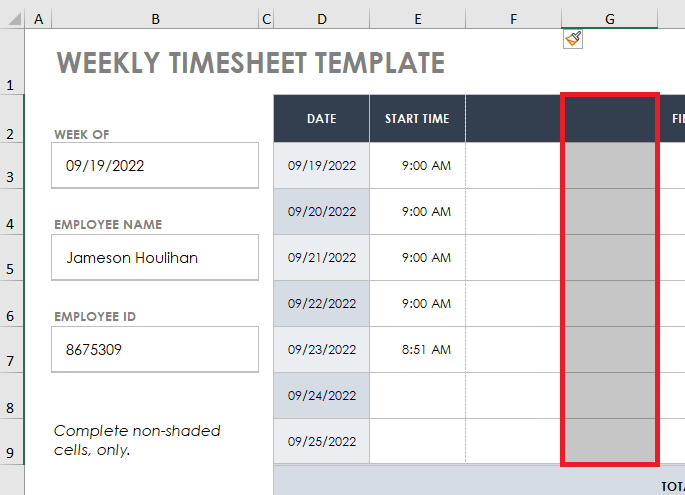Select the 9:00 AM start time for 09/21/2022
Viewport: 685px width, 495px height.
[418, 258]
